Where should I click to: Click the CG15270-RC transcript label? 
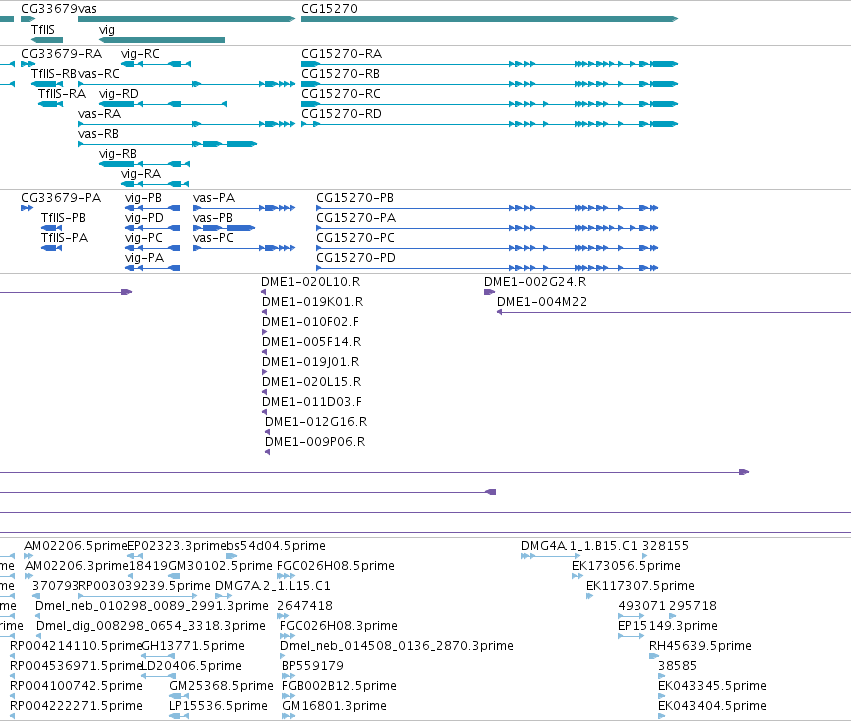click(341, 94)
